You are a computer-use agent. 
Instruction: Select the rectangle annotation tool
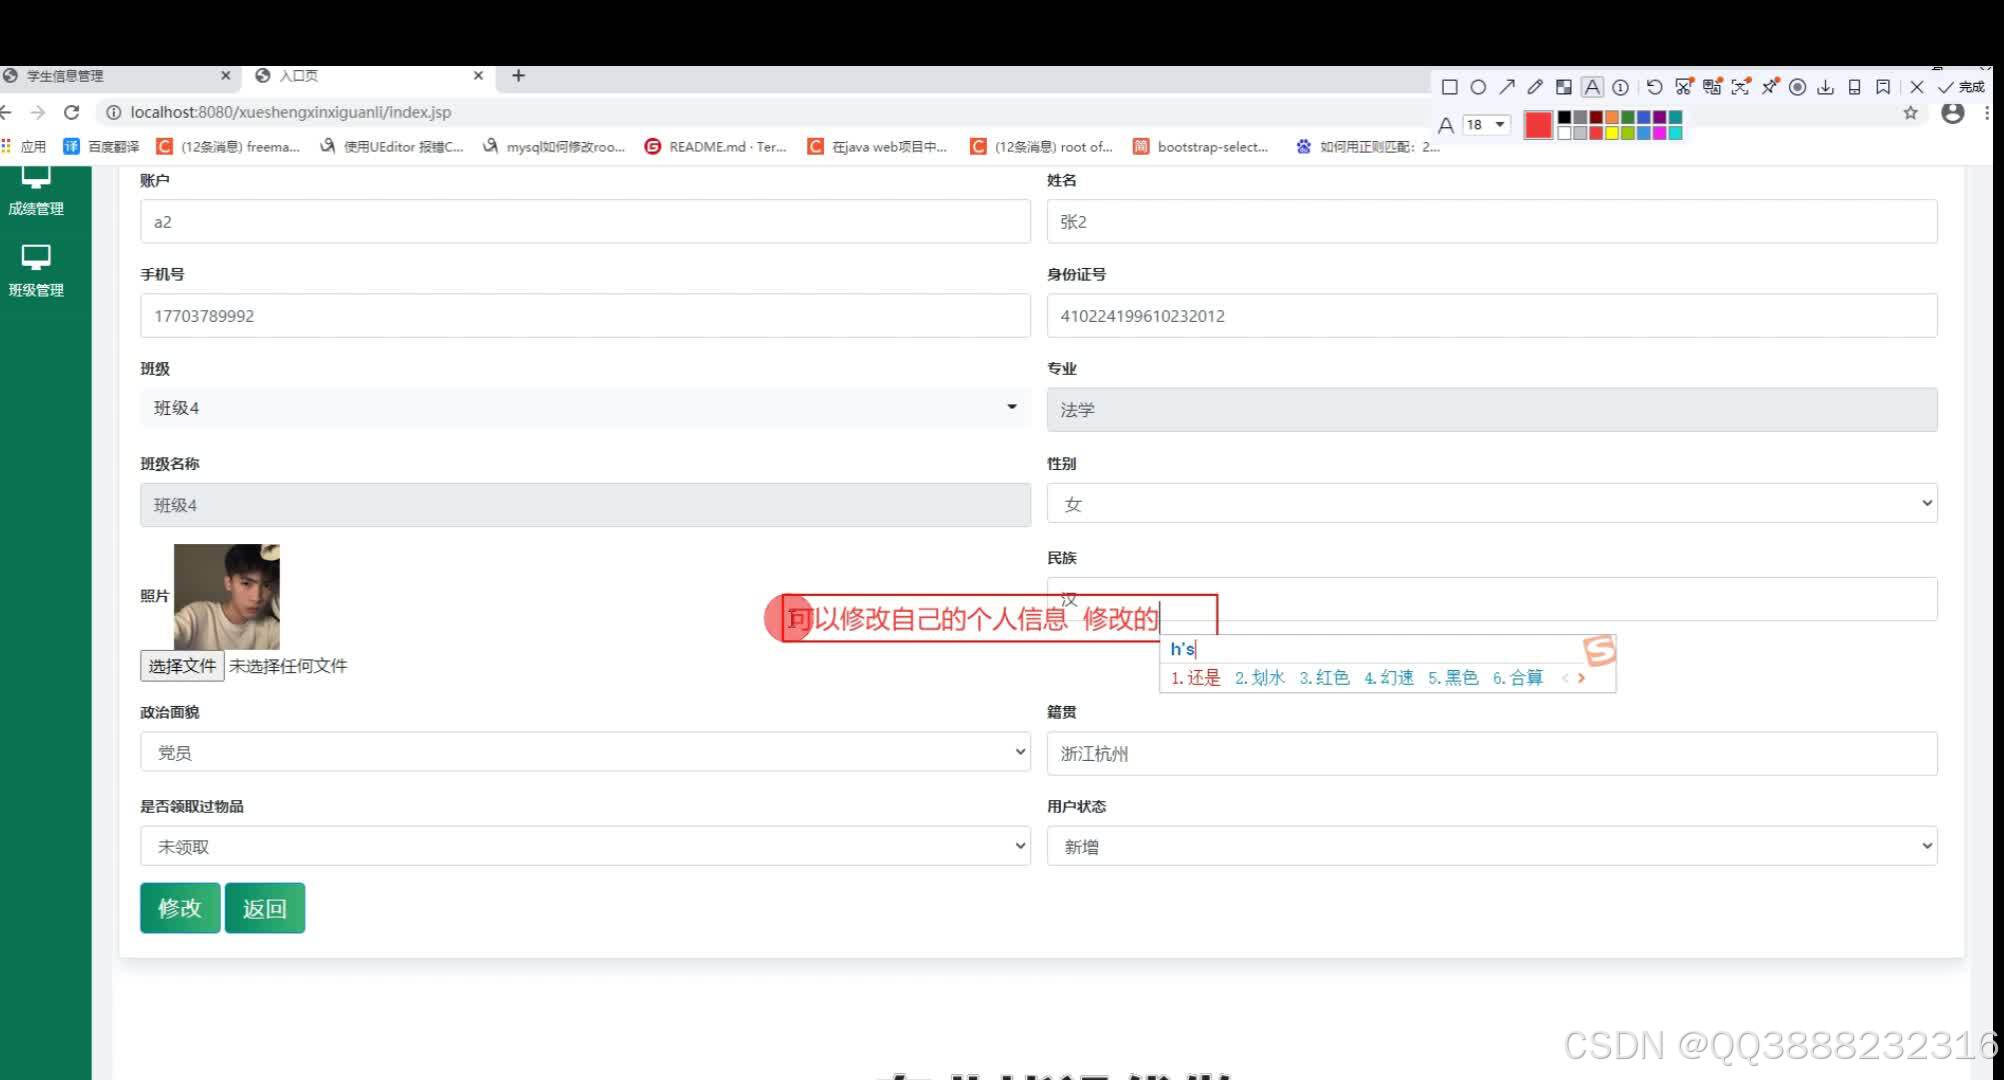coord(1449,87)
